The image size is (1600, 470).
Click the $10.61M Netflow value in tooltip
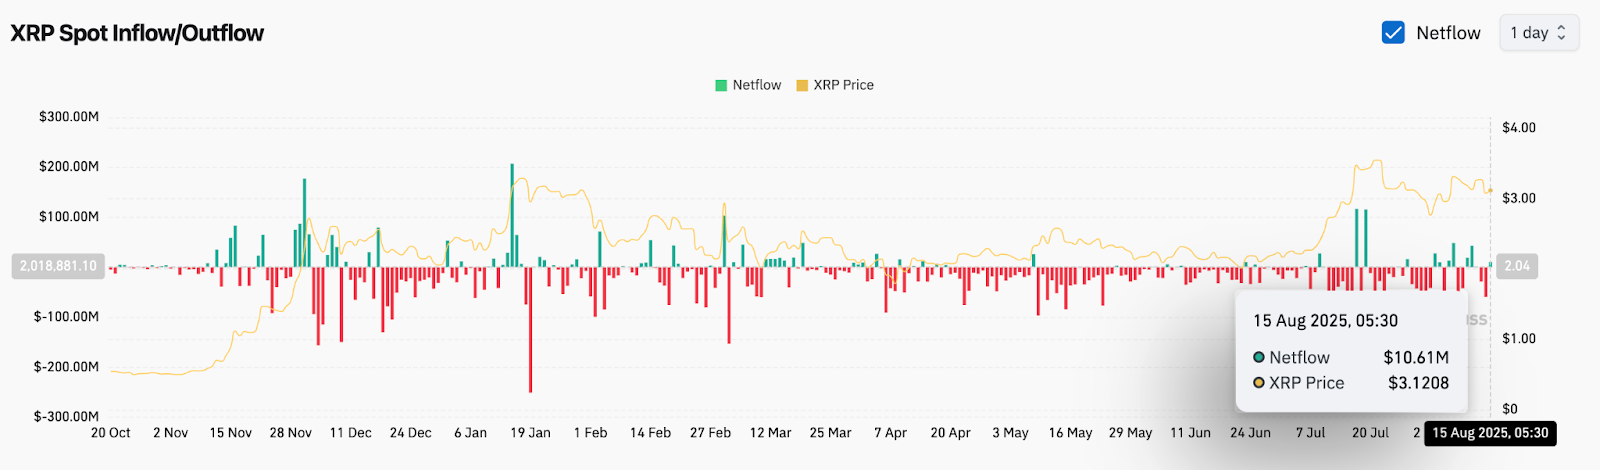coord(1416,357)
